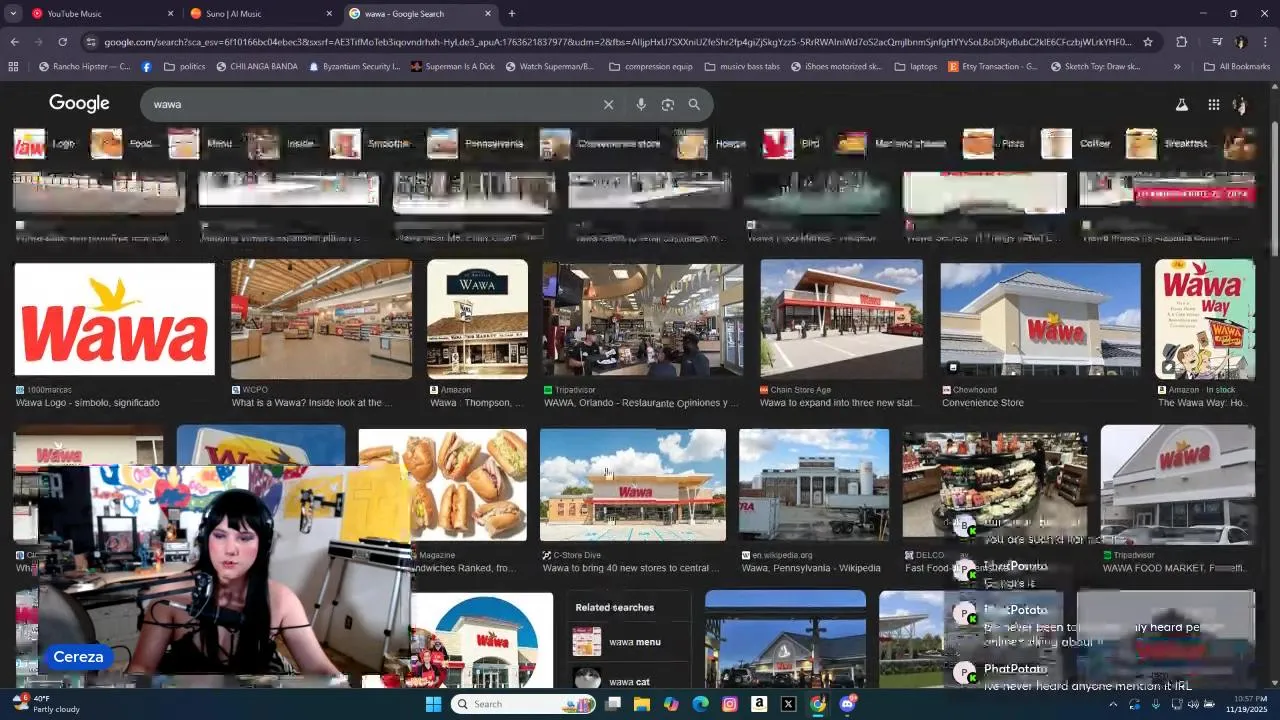Open the Google apps grid
Screen dimensions: 1280x720
[x=1213, y=104]
